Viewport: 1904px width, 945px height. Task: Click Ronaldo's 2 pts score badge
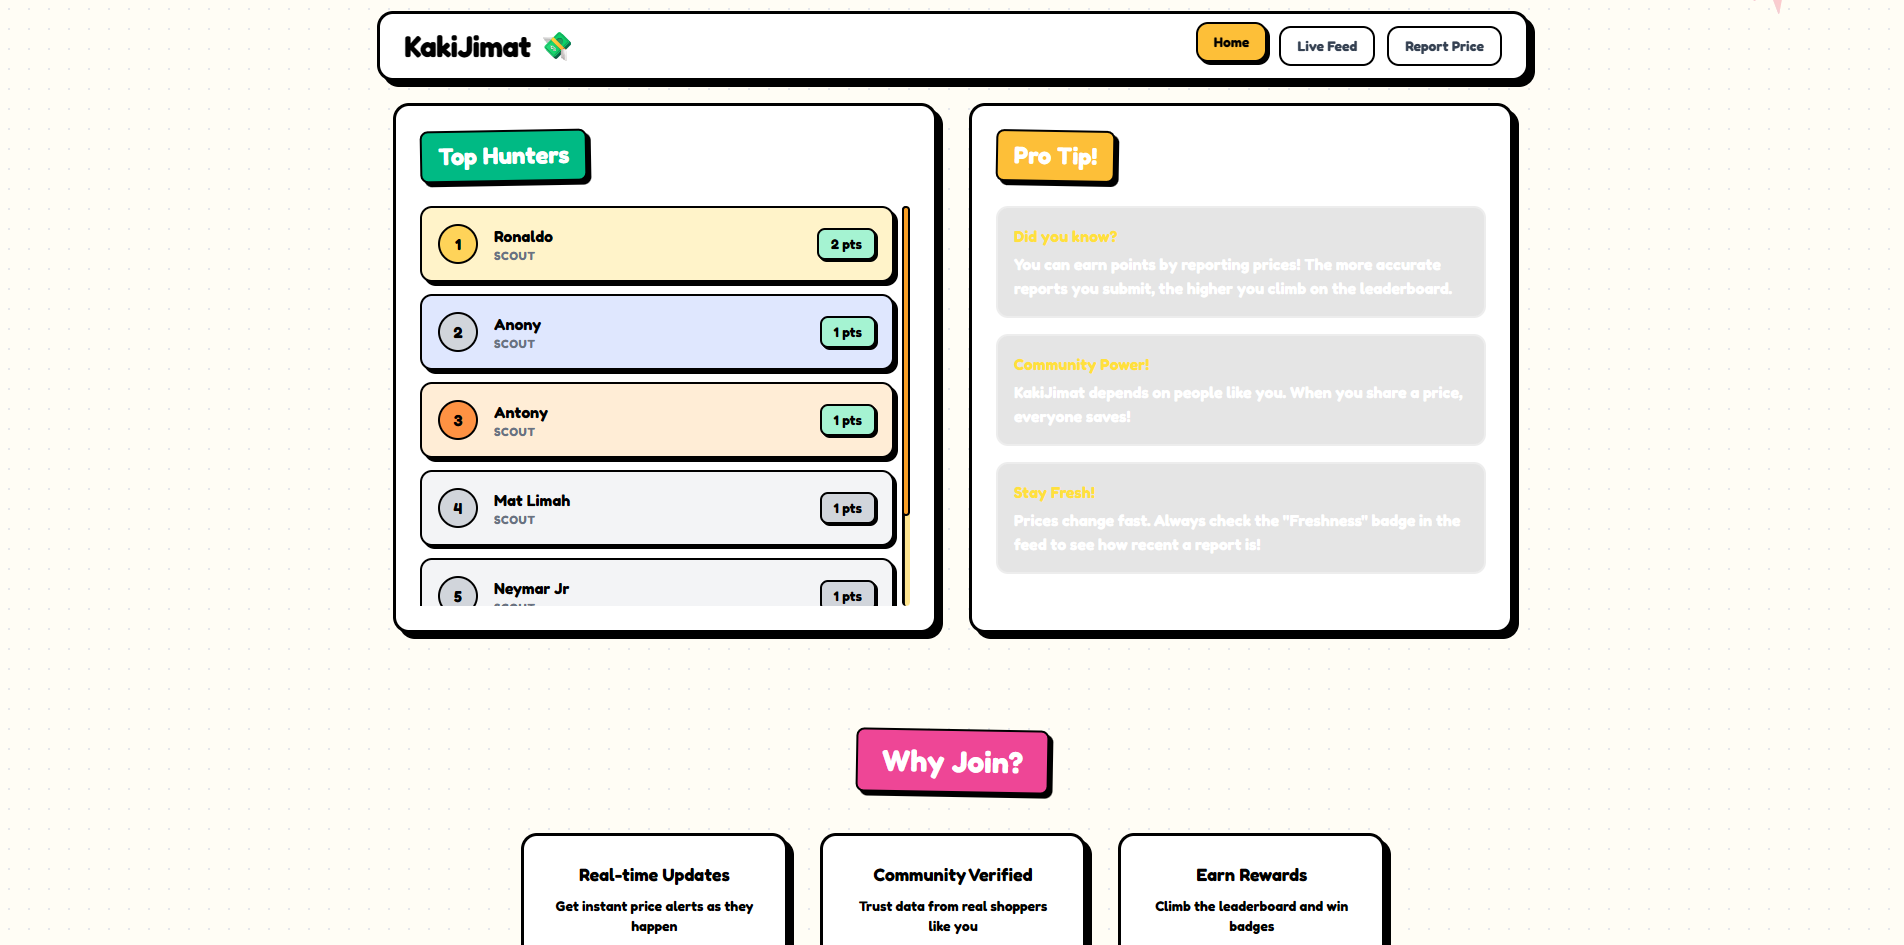click(846, 244)
